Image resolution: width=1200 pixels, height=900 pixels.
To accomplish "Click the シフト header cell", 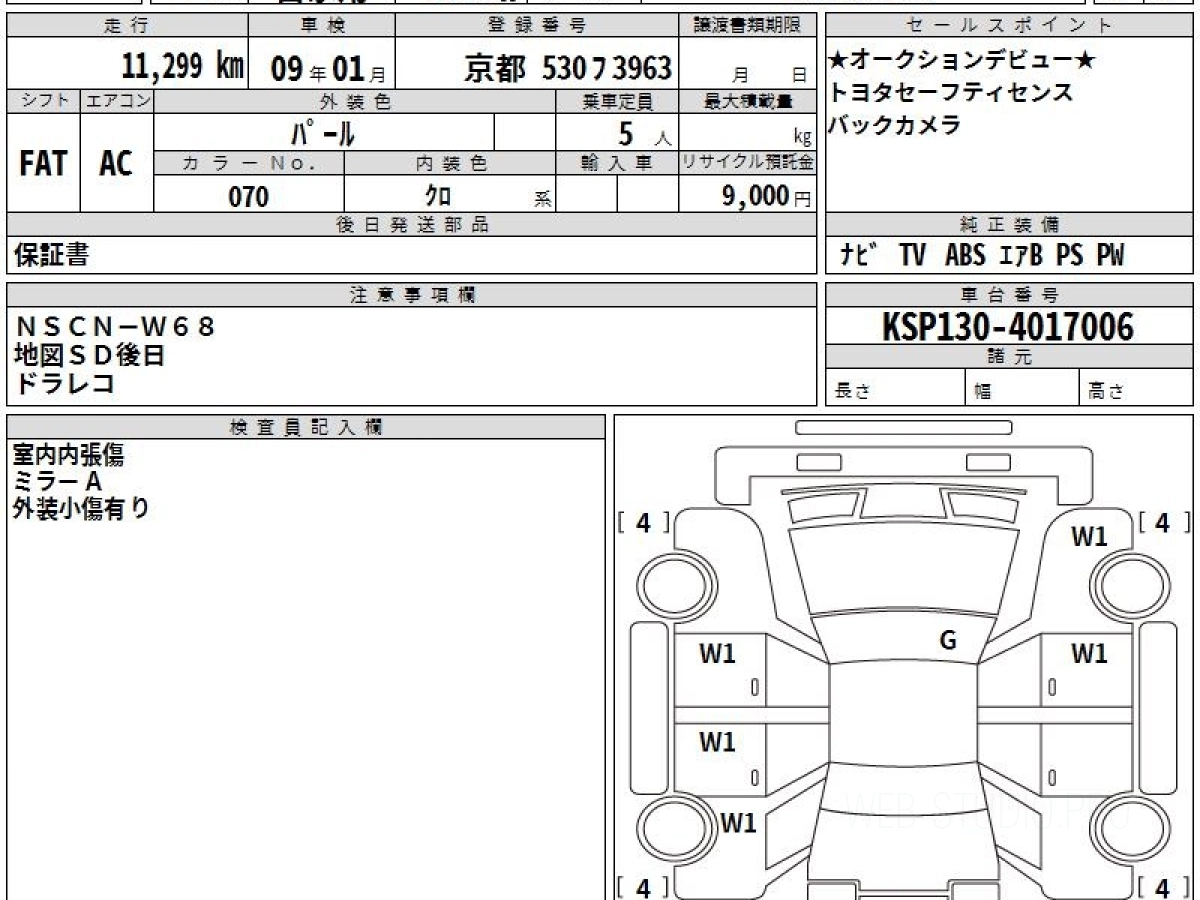I will (x=43, y=101).
